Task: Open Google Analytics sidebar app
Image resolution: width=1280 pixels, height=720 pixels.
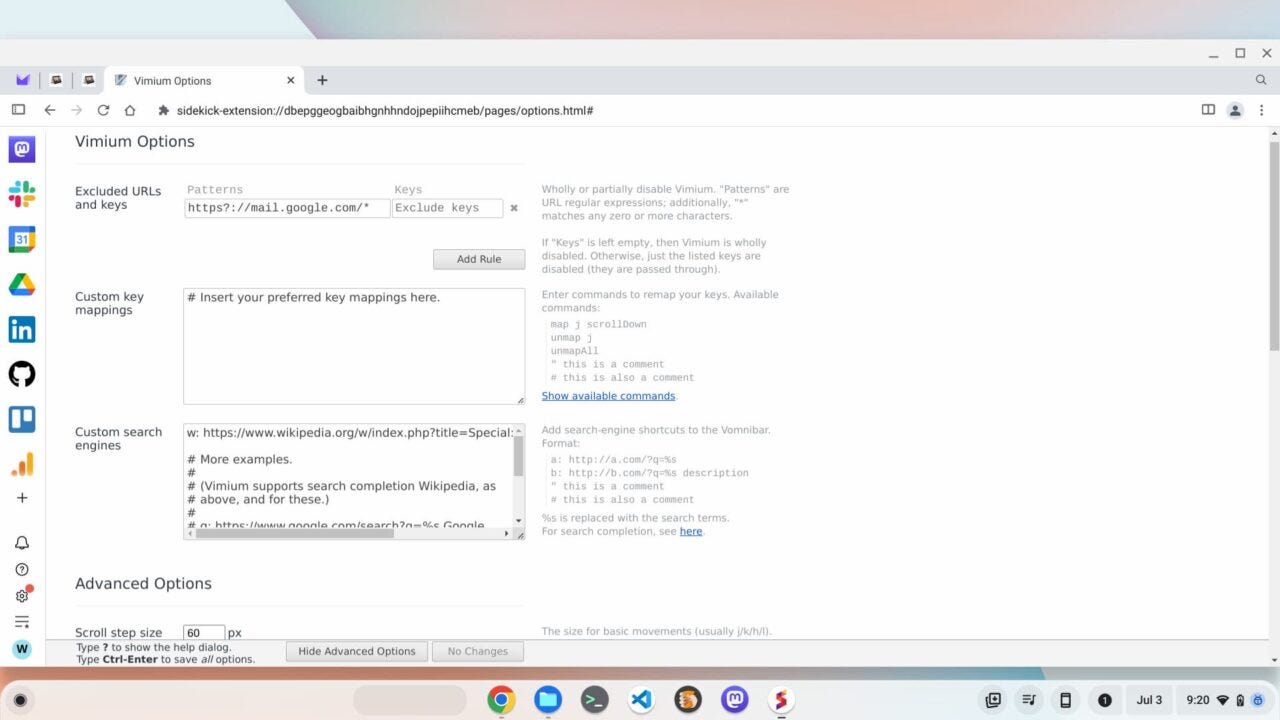Action: tap(22, 464)
